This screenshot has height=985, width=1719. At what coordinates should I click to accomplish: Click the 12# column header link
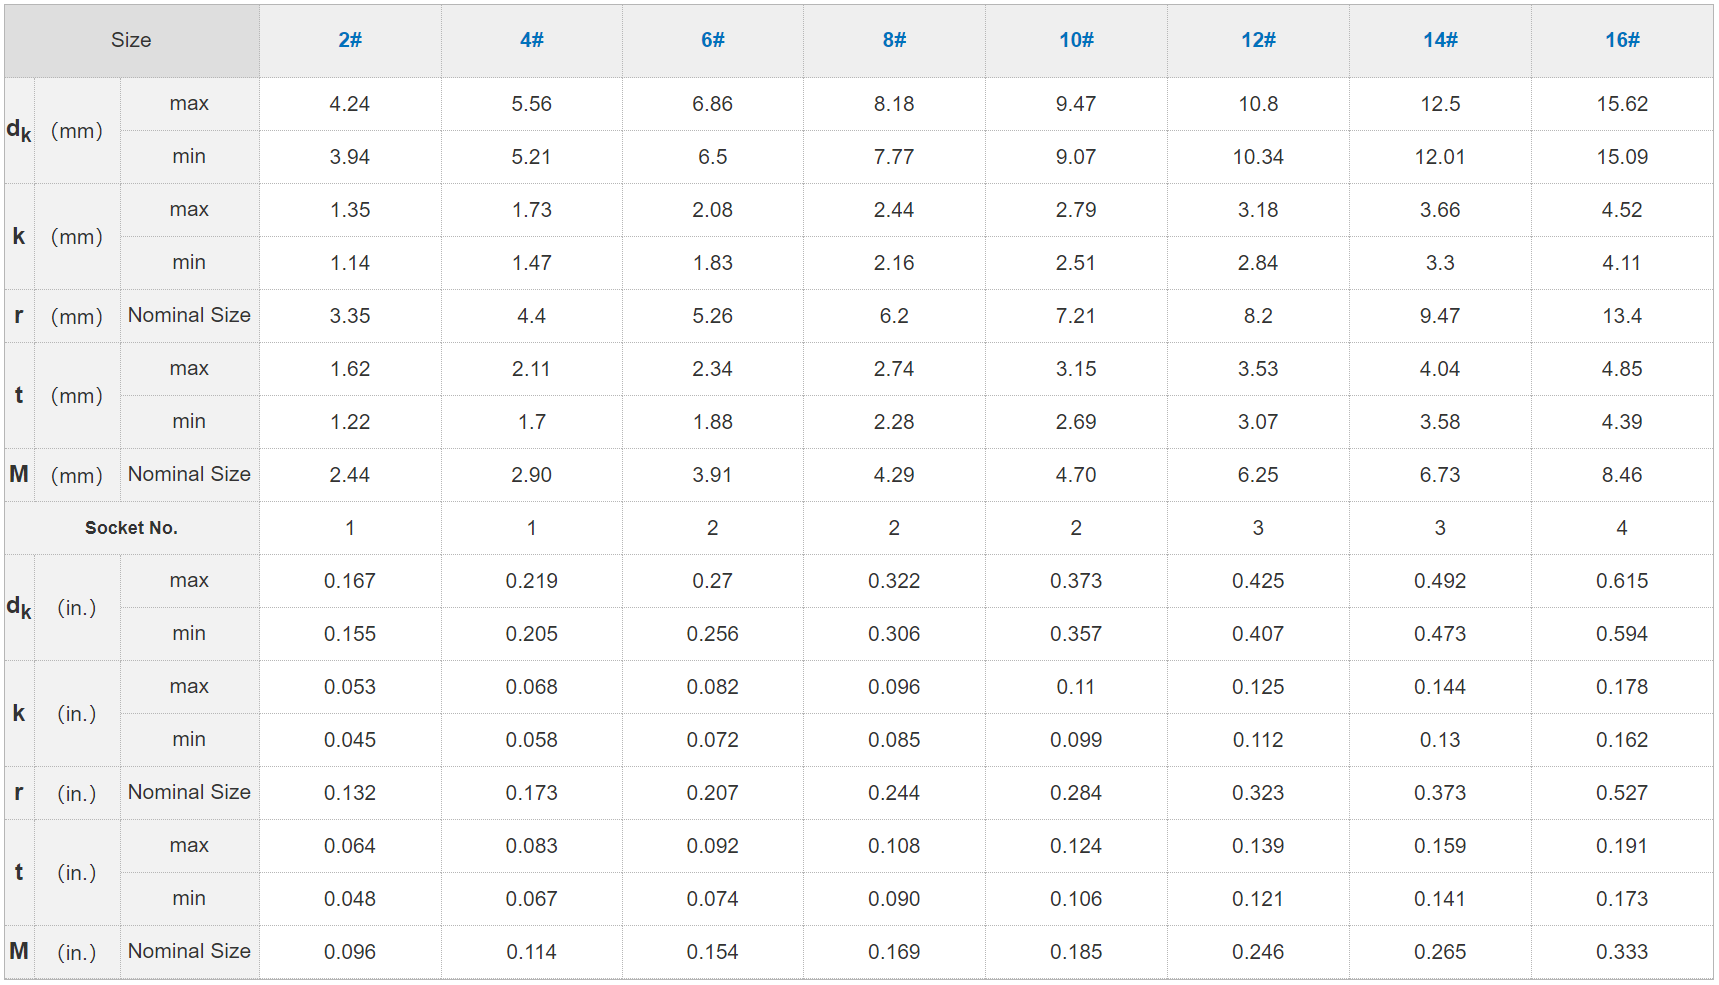click(1258, 40)
